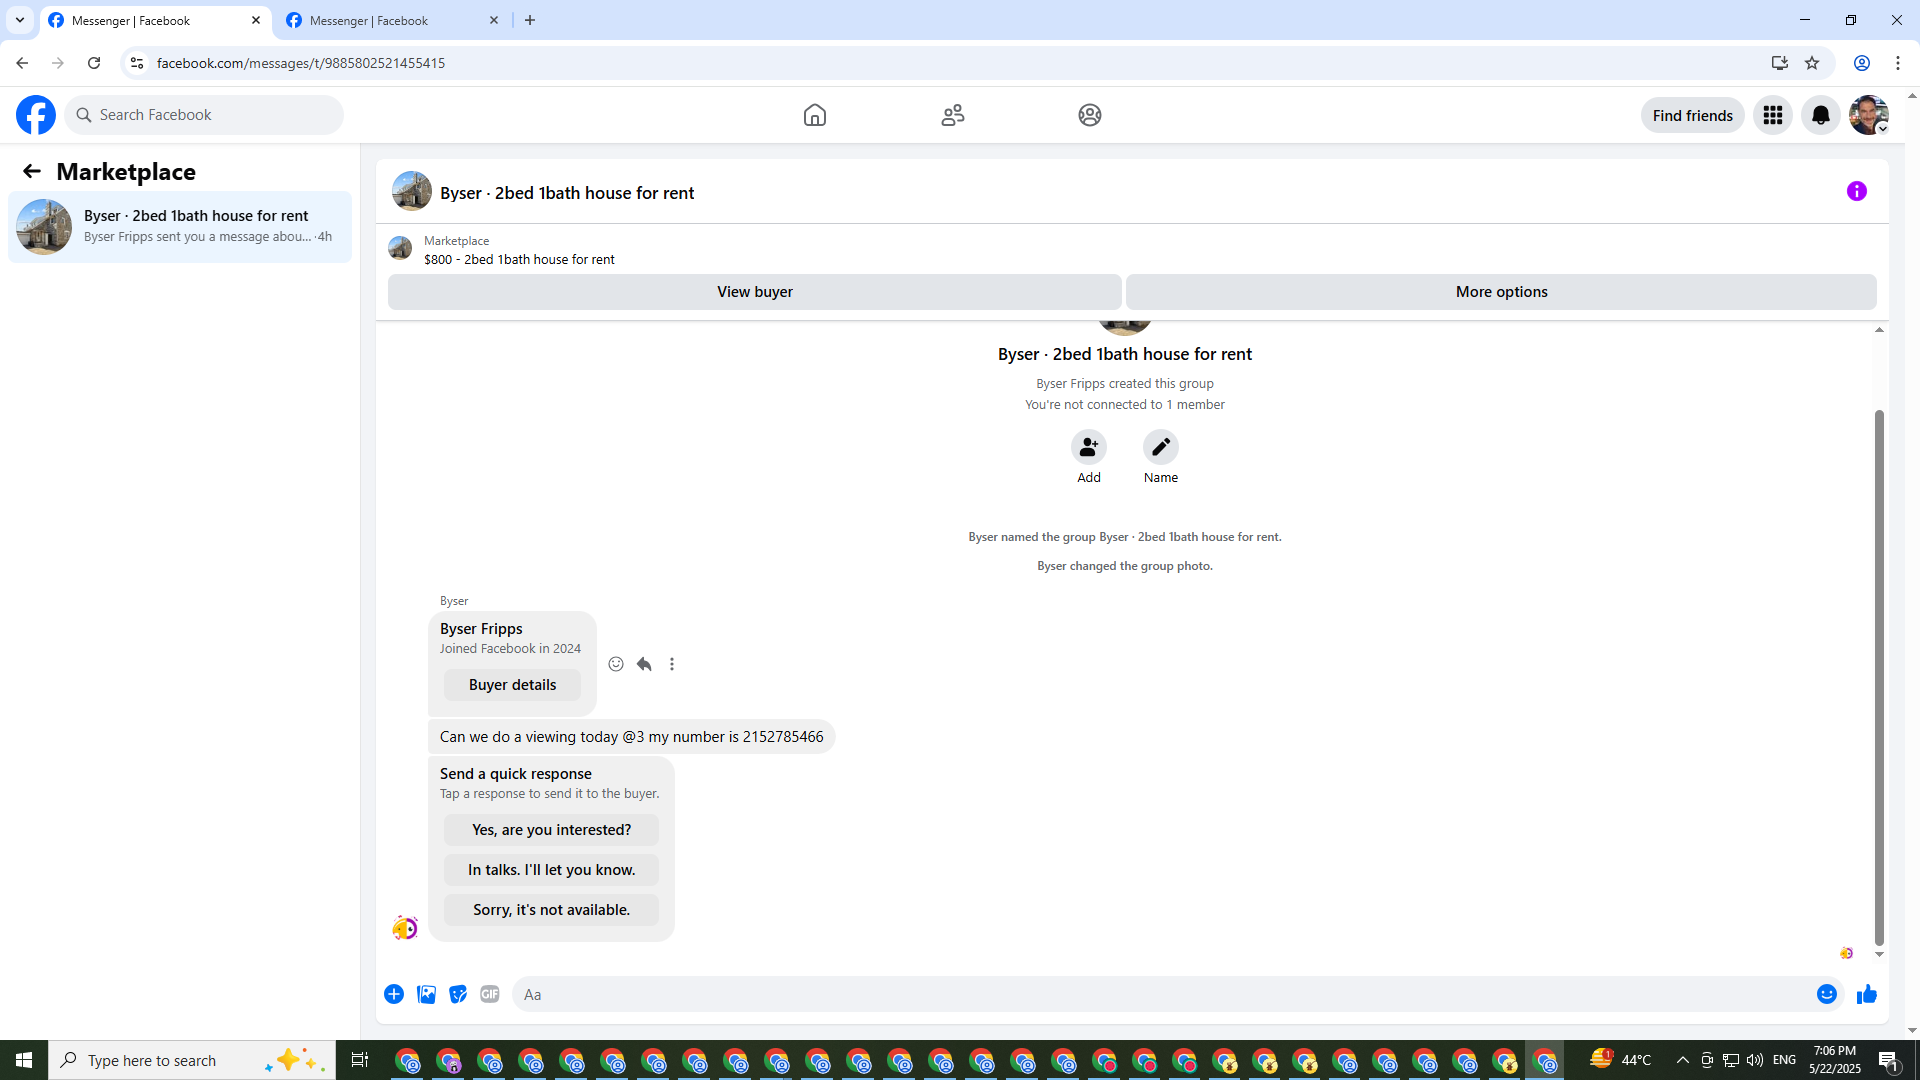Open the notifications bell
Screen dimensions: 1920x1080
pyautogui.click(x=1821, y=115)
